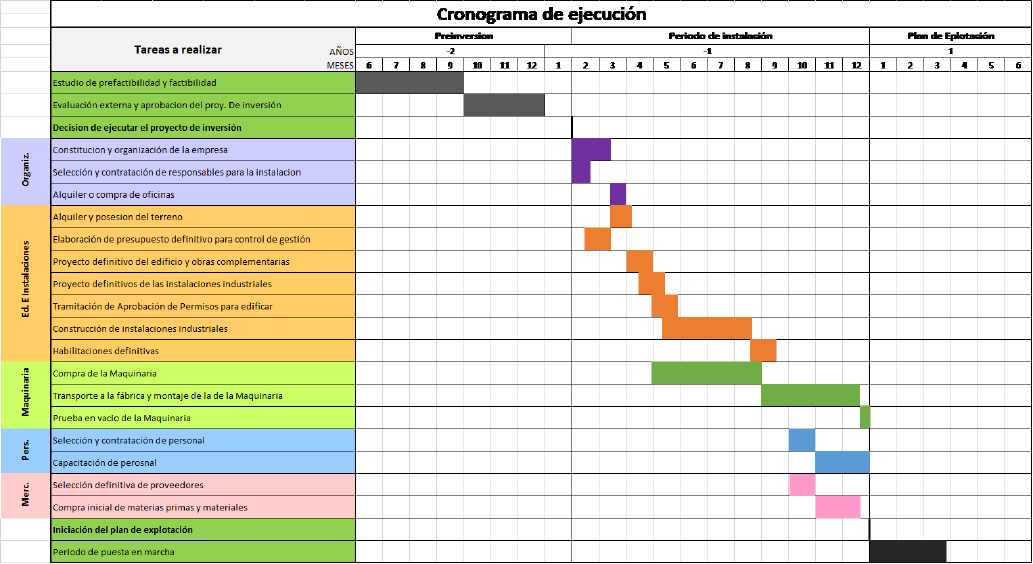Select 'Iniciación del plan de explotación' row

click(x=203, y=530)
